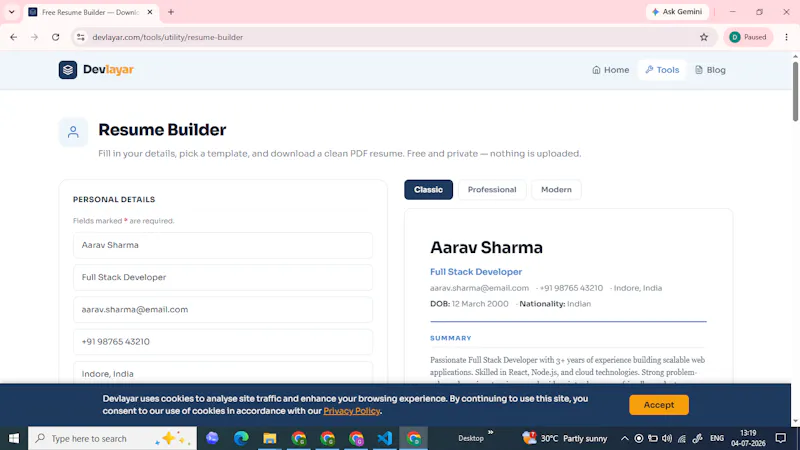Switch to the Modern template
Screen dimensions: 800x450
click(x=556, y=190)
